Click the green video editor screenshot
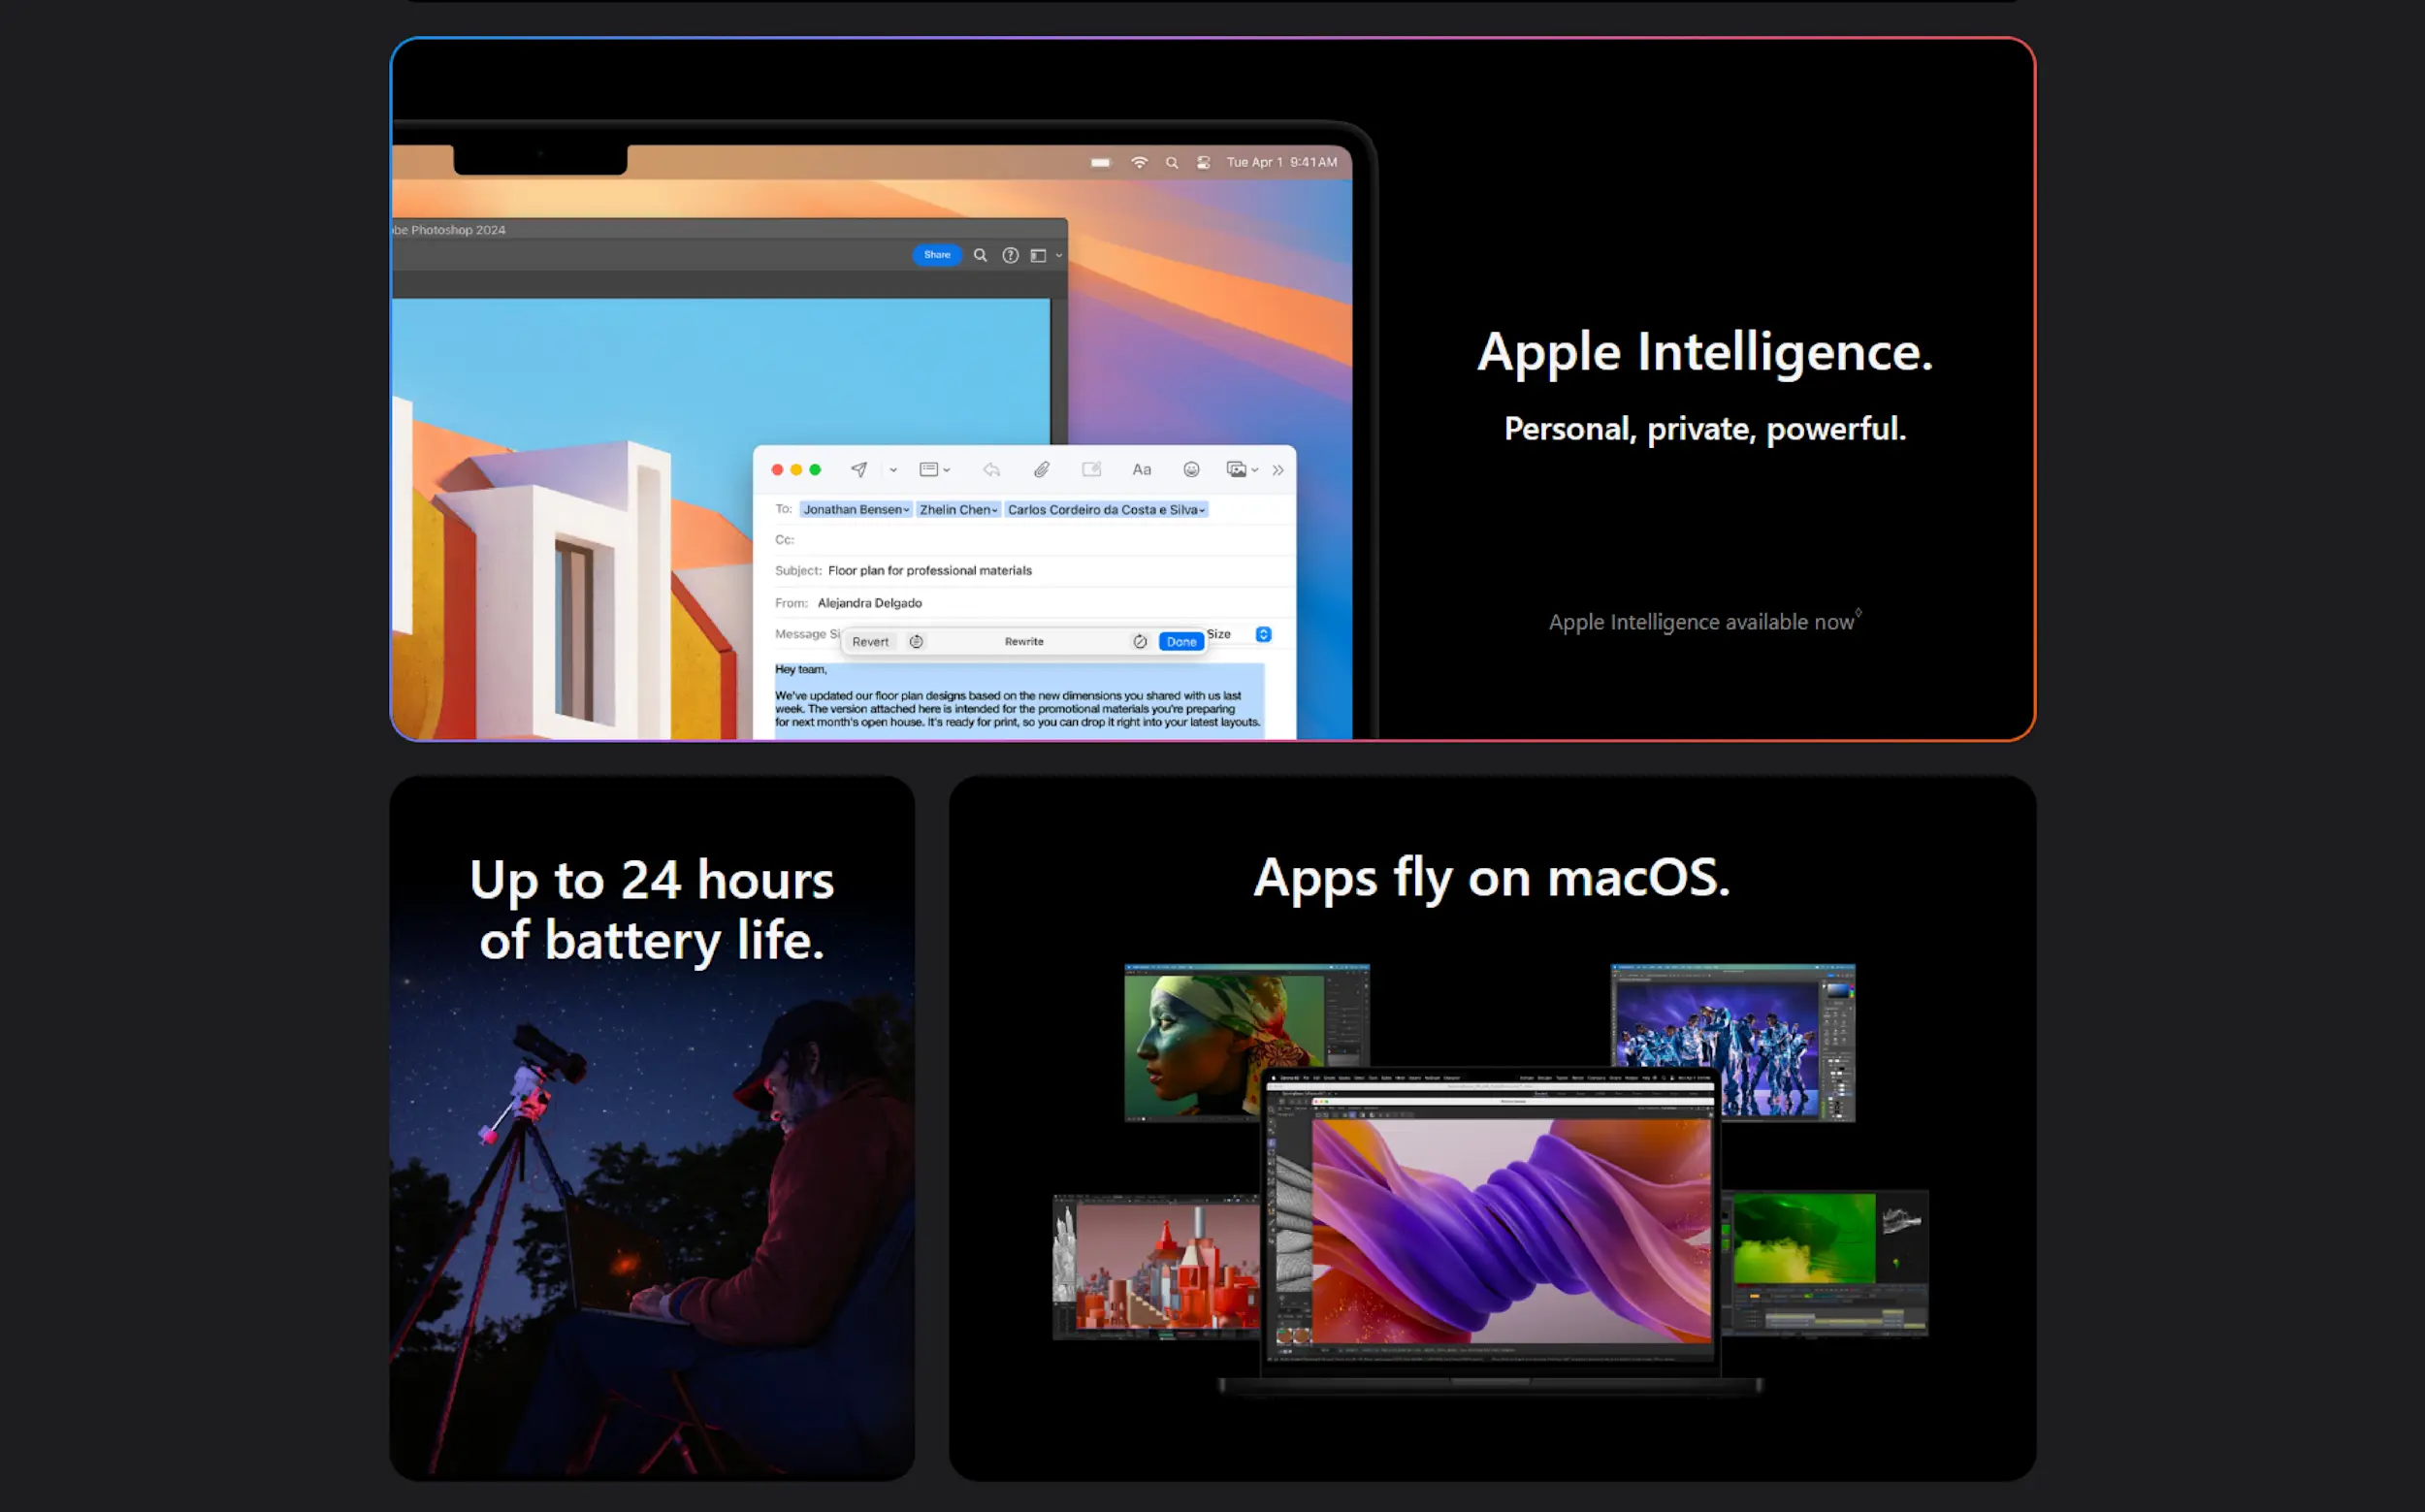The image size is (2425, 1512). [1826, 1262]
